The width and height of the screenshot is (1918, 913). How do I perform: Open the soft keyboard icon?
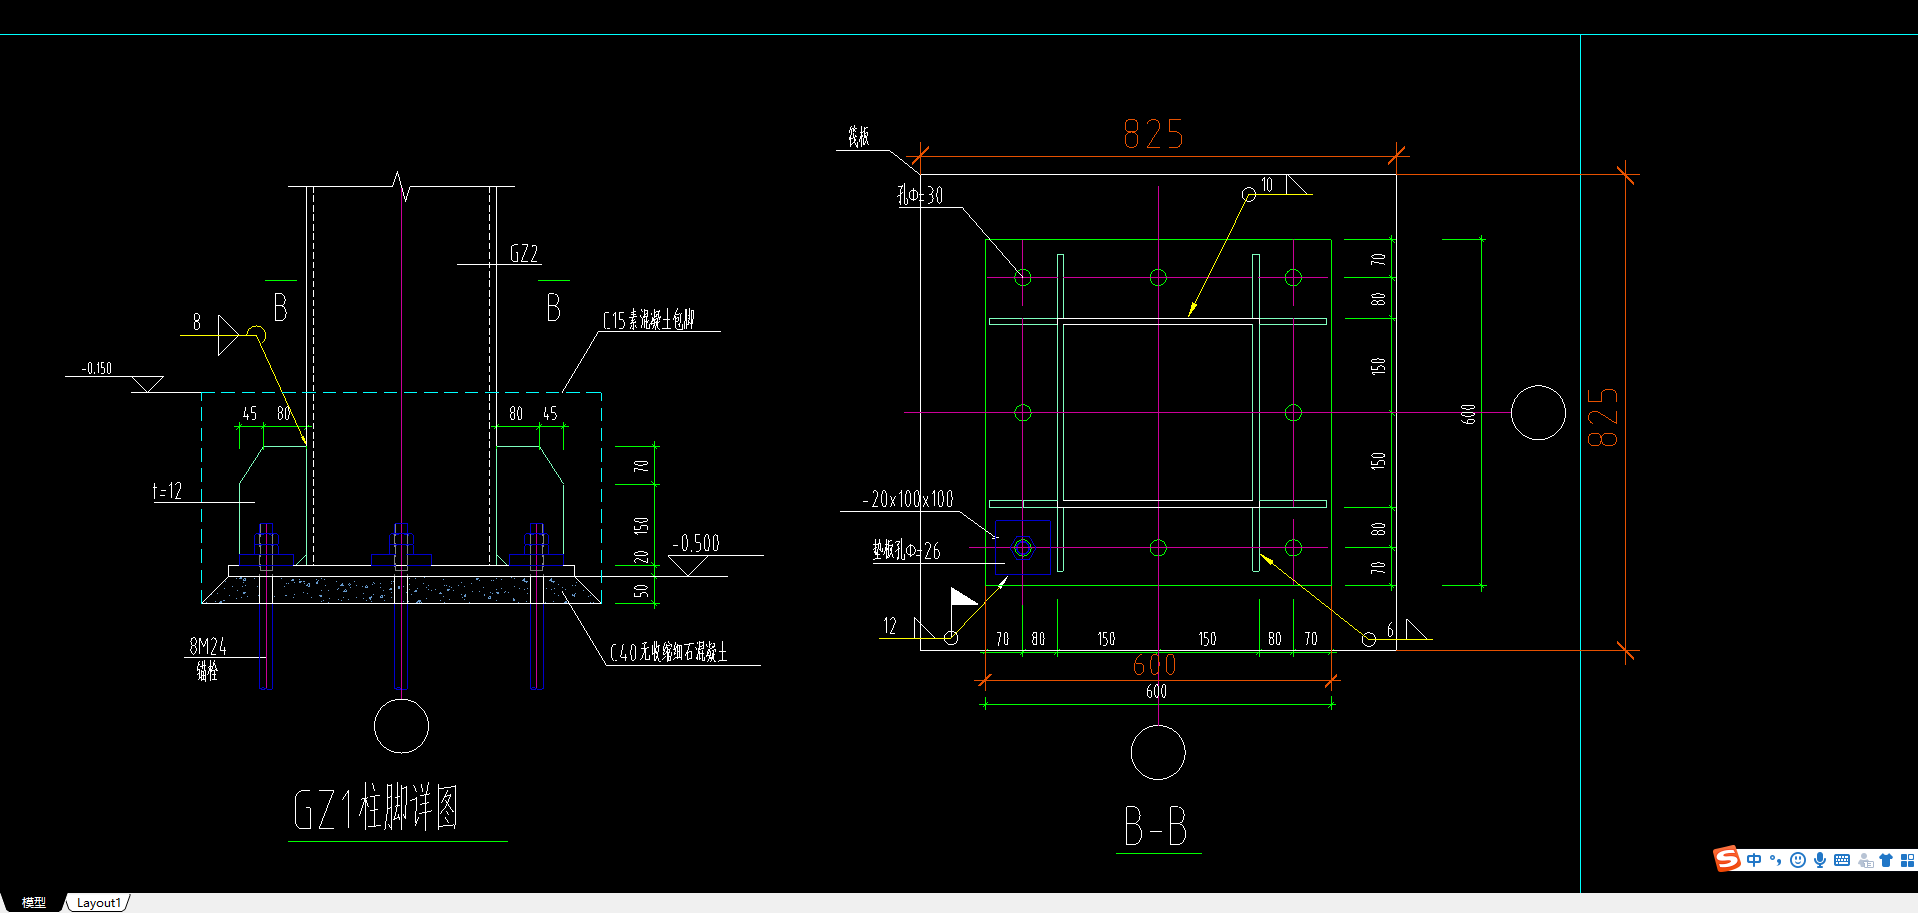pos(1842,860)
